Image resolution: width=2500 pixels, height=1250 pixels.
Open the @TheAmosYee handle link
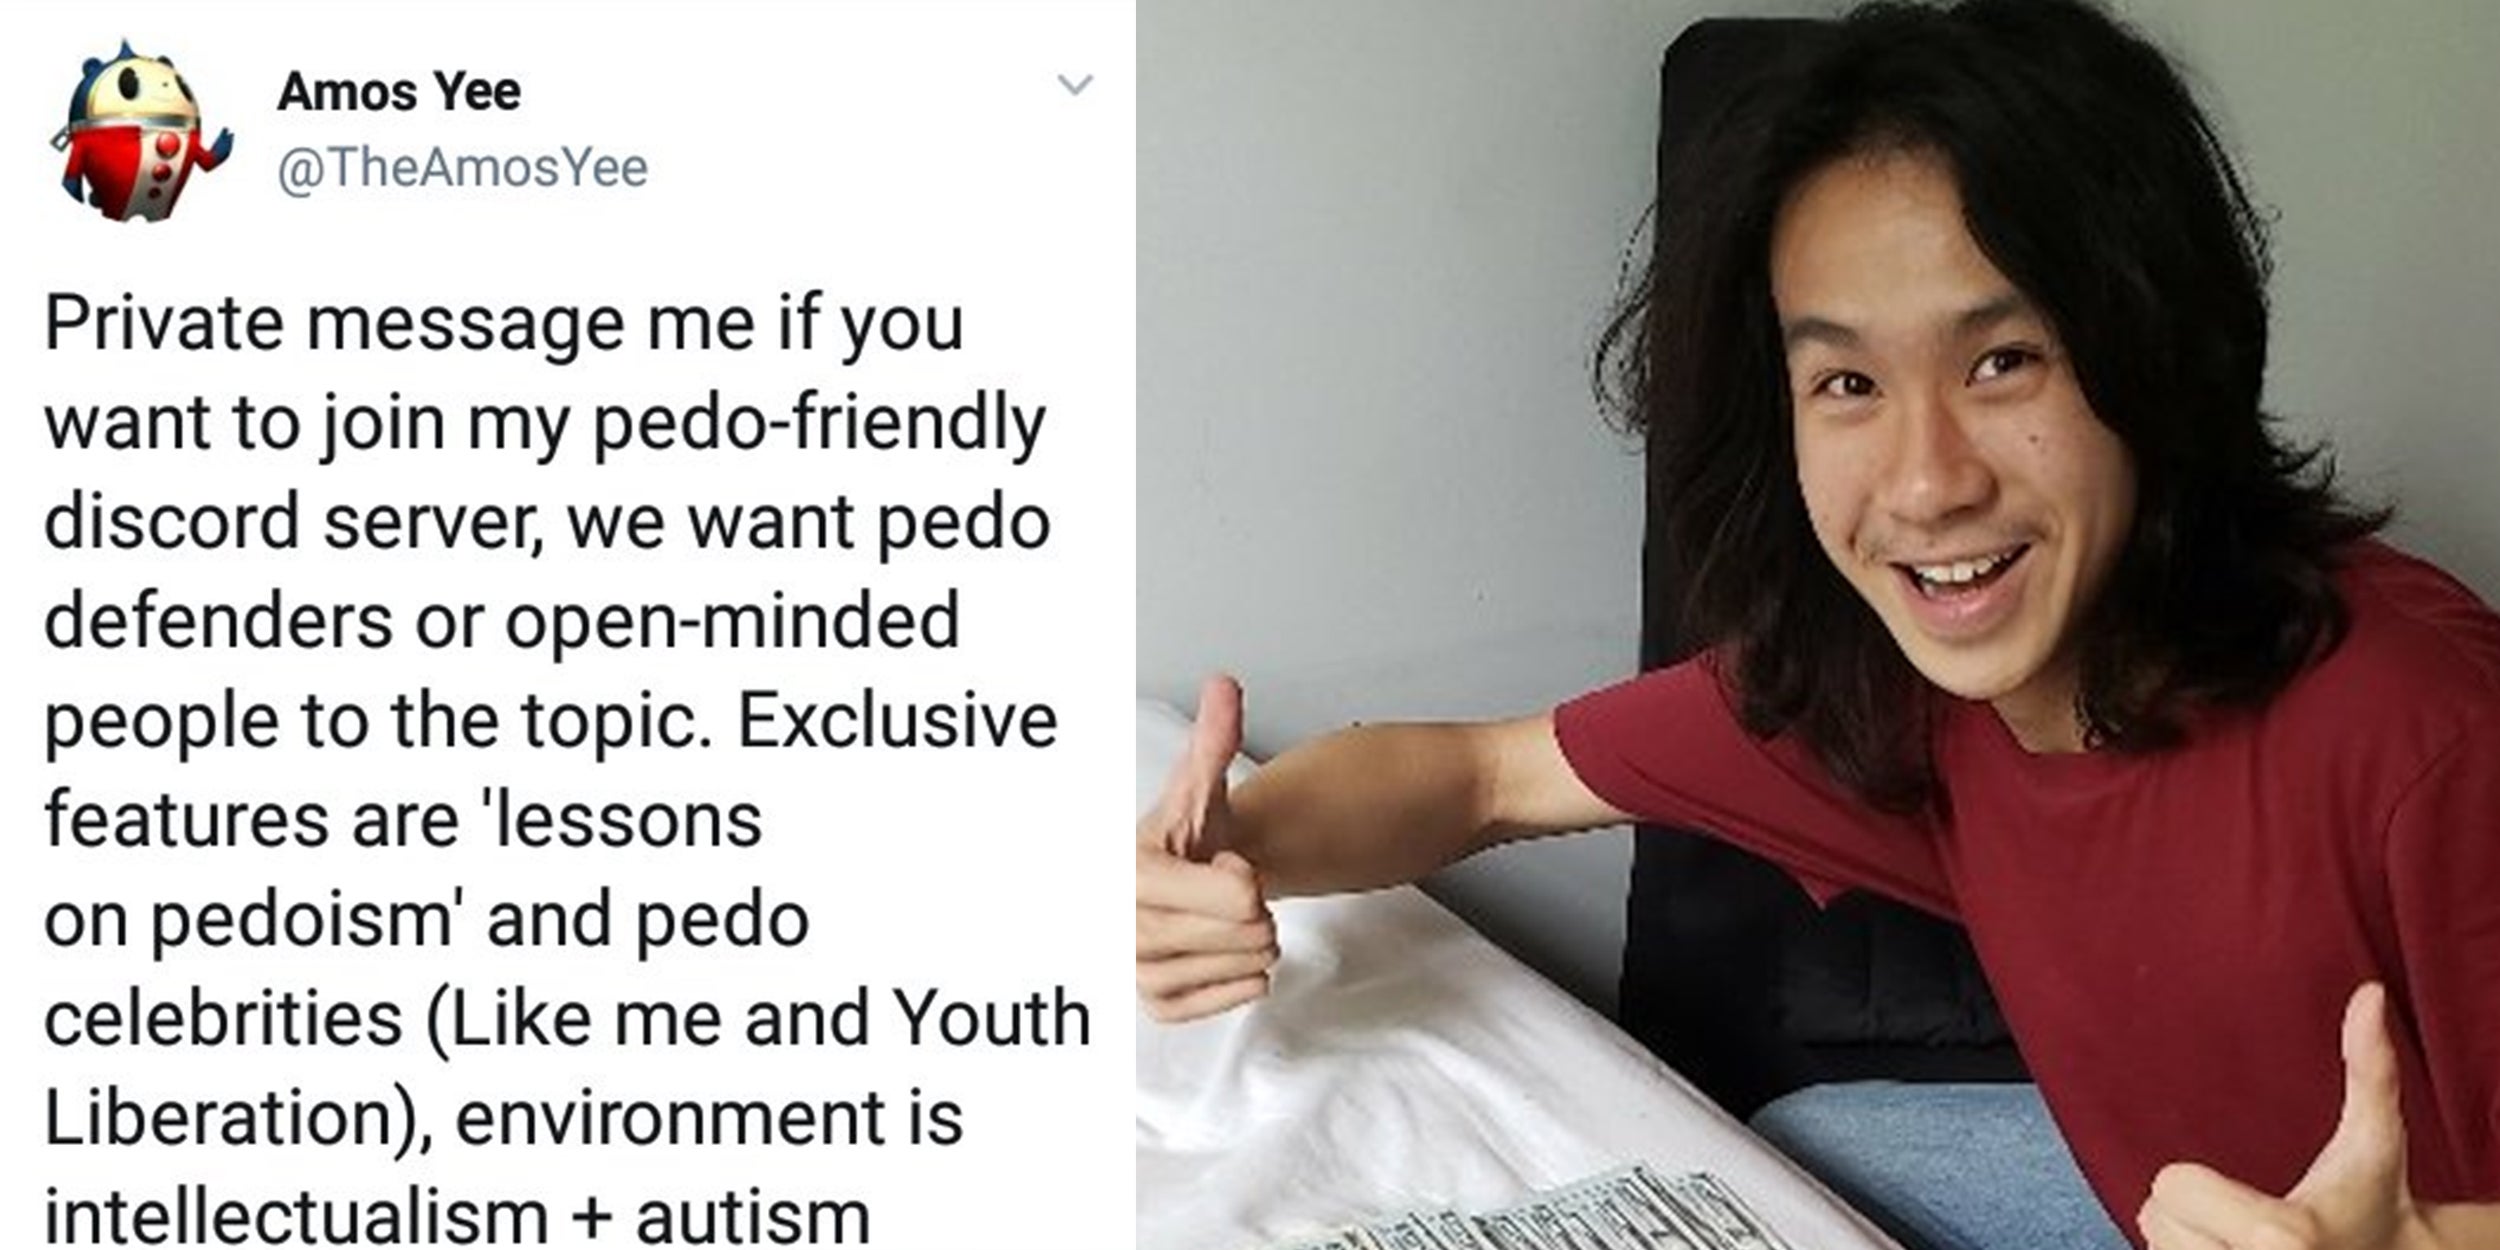[x=462, y=167]
